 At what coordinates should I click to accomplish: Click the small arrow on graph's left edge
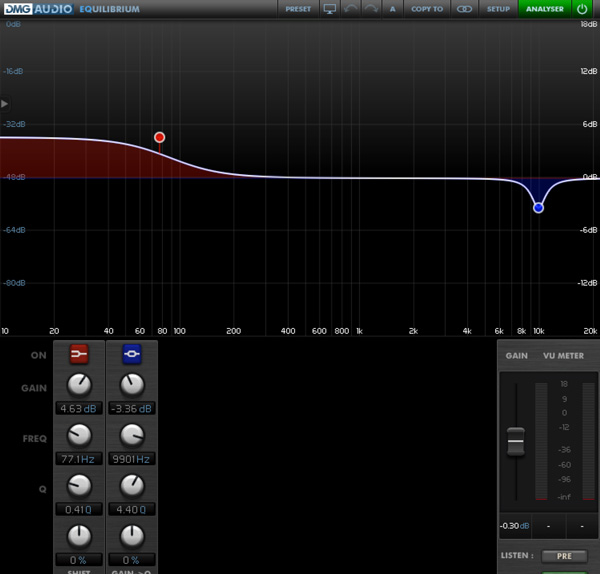[5, 103]
